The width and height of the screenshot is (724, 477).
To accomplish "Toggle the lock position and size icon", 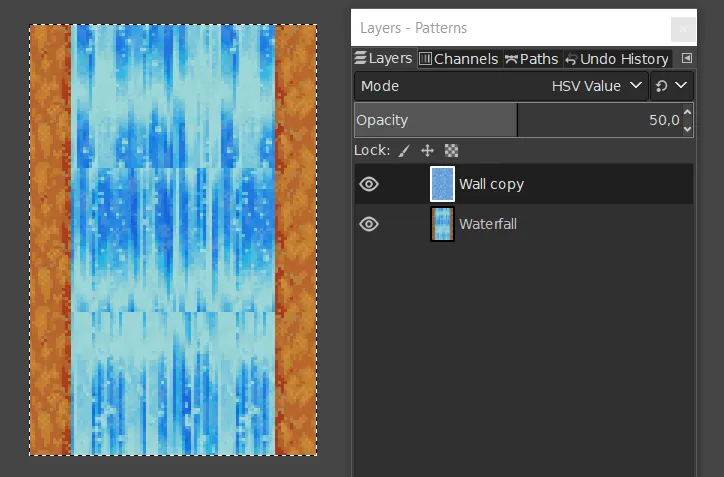I will [x=427, y=151].
